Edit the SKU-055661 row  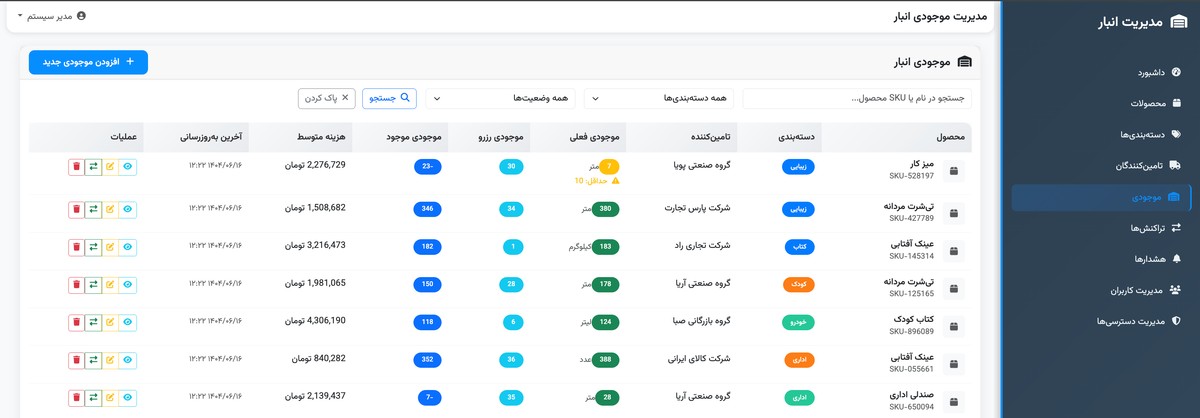coord(110,359)
